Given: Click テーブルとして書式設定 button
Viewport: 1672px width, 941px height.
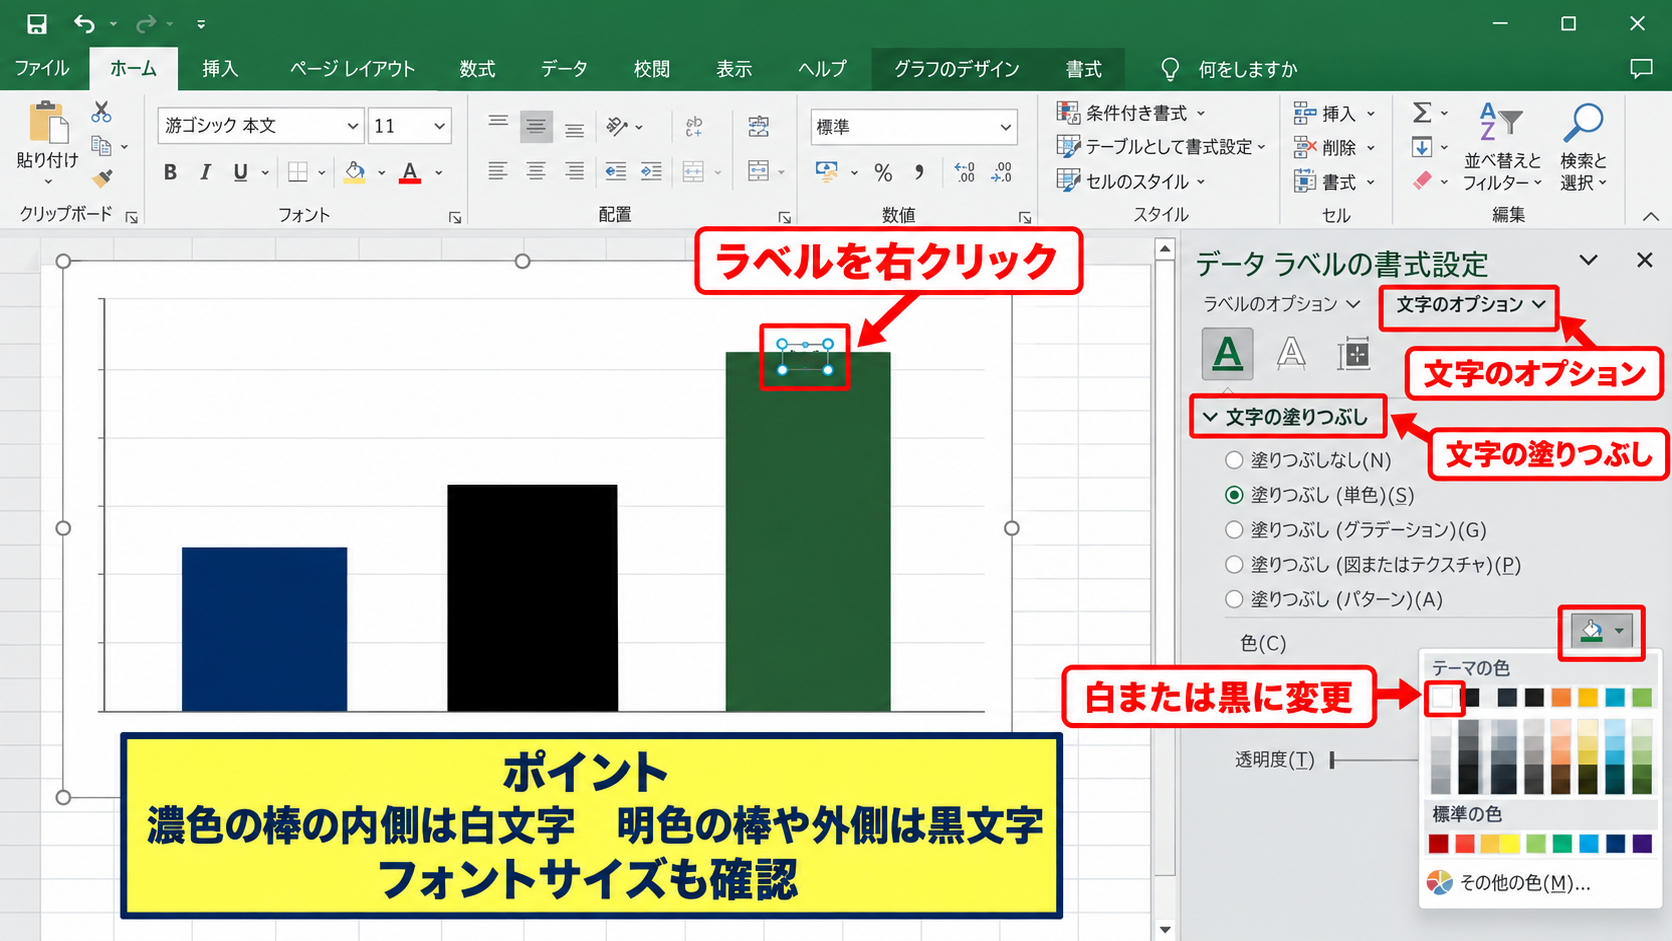Looking at the screenshot, I should point(1162,147).
